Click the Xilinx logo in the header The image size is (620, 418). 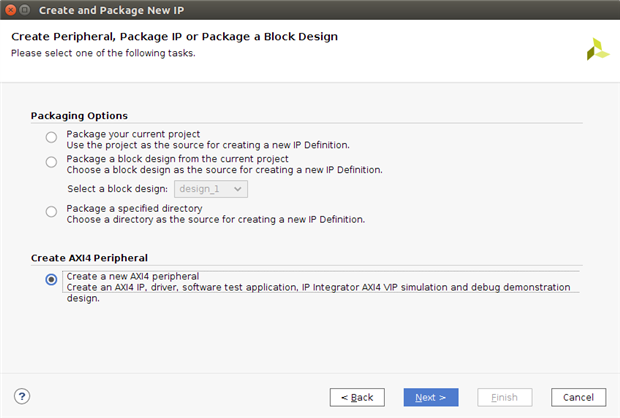click(x=597, y=49)
